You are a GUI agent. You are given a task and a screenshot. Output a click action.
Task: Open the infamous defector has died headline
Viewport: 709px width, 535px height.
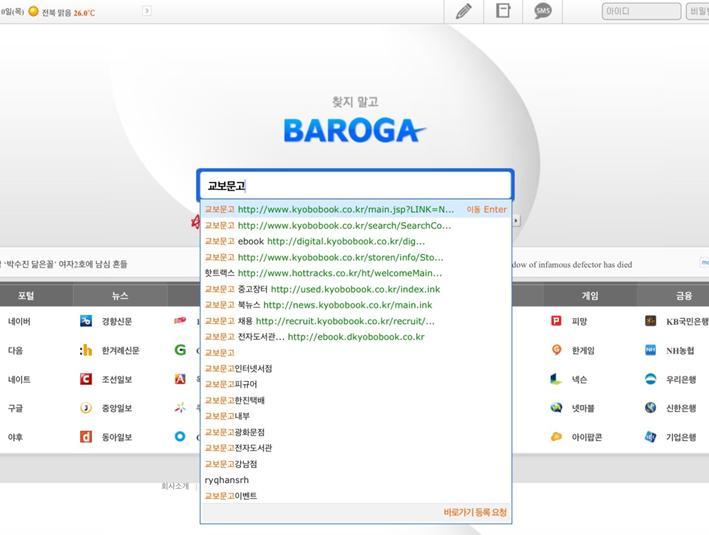pyautogui.click(x=572, y=265)
